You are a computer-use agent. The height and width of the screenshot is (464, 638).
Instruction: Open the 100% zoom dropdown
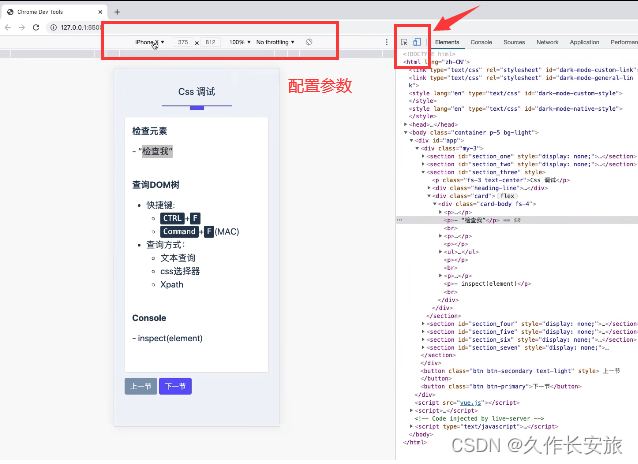pyautogui.click(x=240, y=42)
